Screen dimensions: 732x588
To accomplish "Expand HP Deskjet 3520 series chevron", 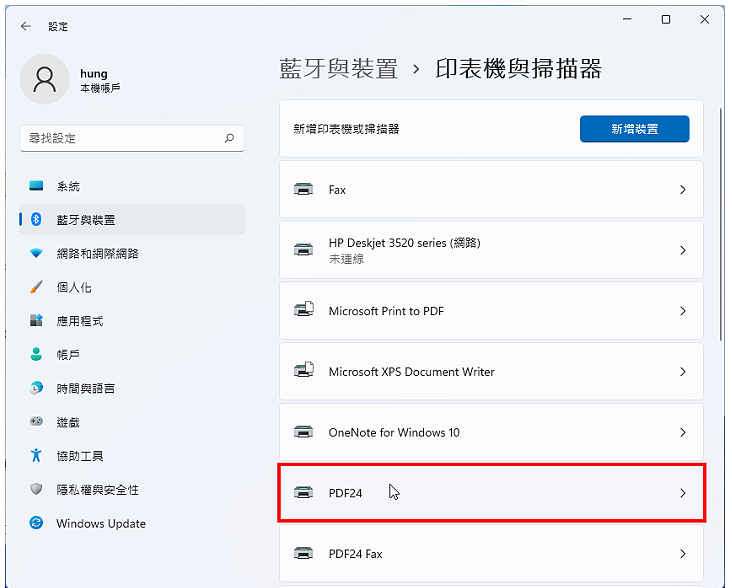I will tap(683, 251).
